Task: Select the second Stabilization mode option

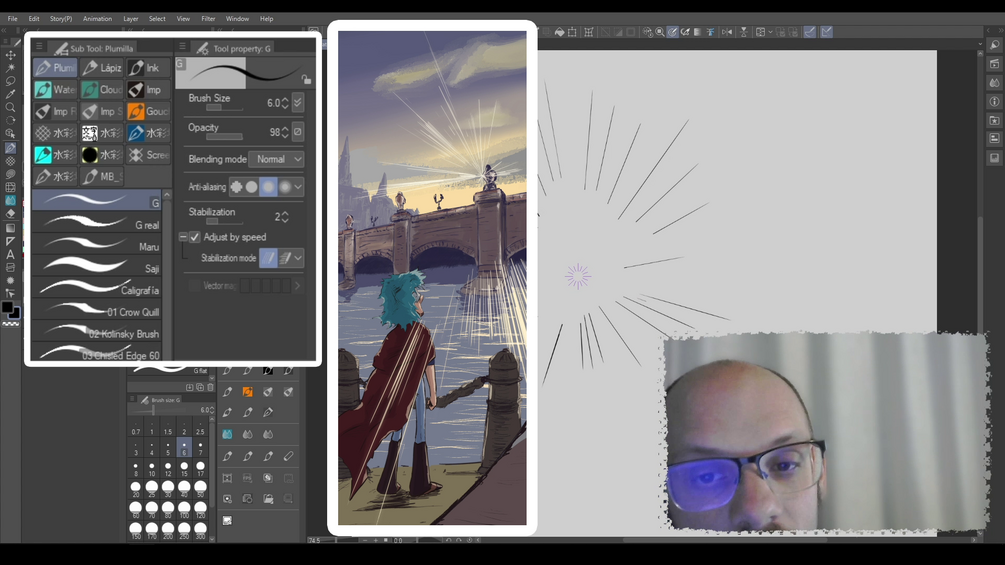Action: click(285, 258)
